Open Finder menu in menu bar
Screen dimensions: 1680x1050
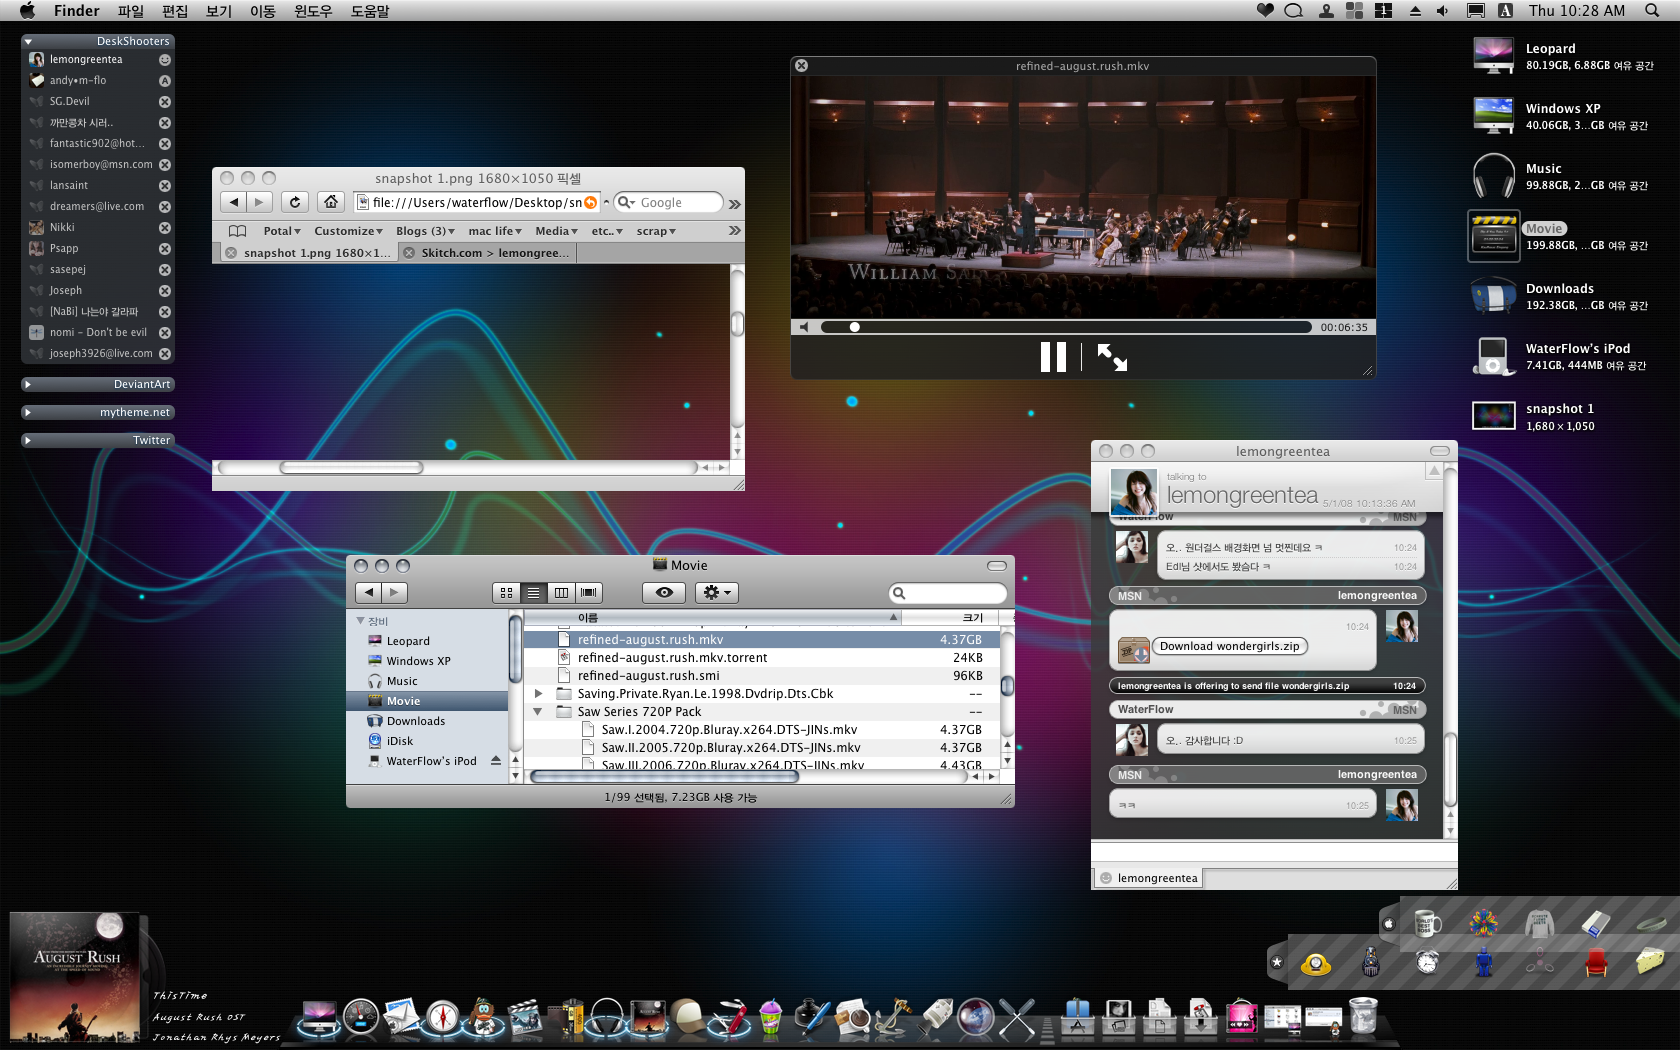point(76,11)
